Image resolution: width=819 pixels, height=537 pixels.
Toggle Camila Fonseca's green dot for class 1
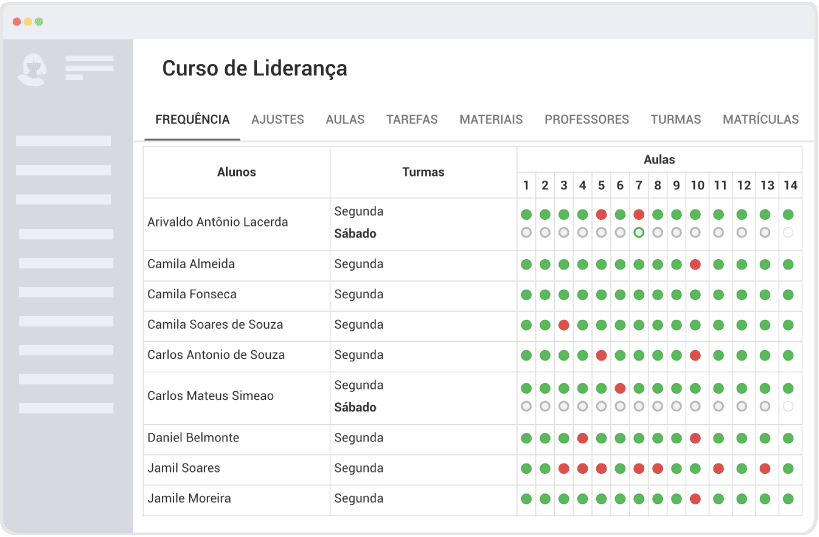click(x=526, y=295)
